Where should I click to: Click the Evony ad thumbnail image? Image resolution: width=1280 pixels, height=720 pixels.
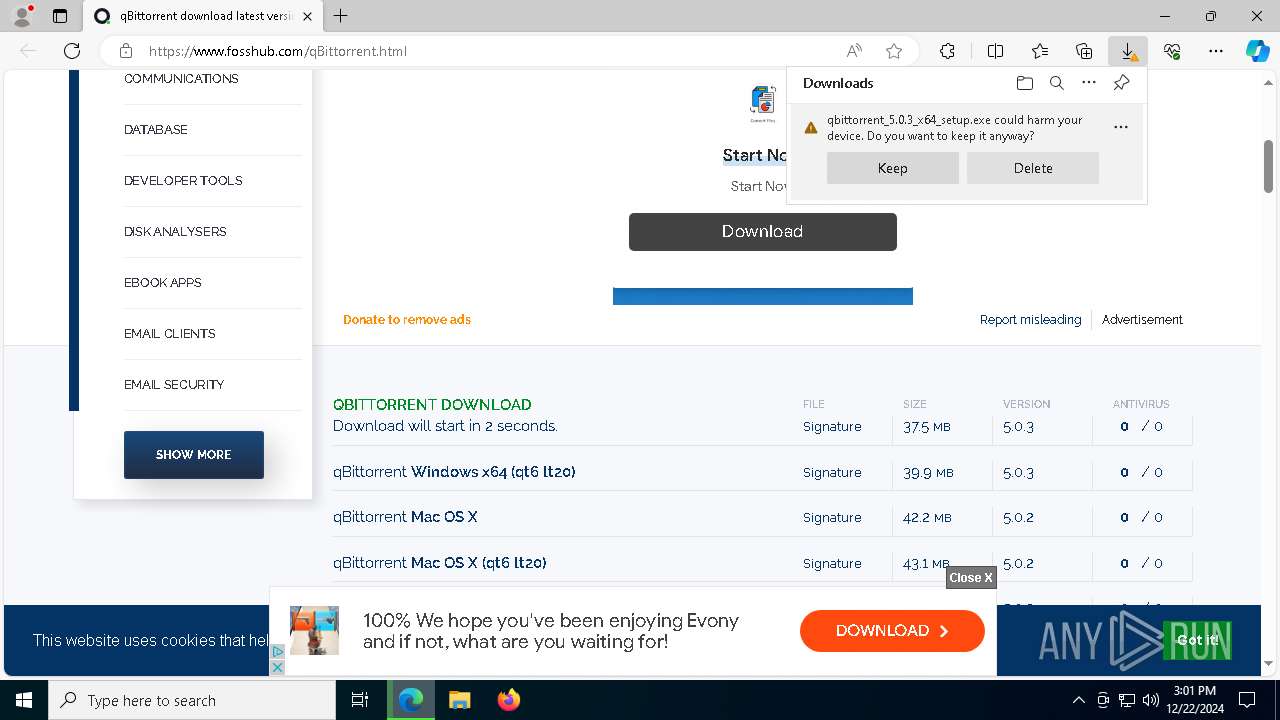tap(314, 630)
